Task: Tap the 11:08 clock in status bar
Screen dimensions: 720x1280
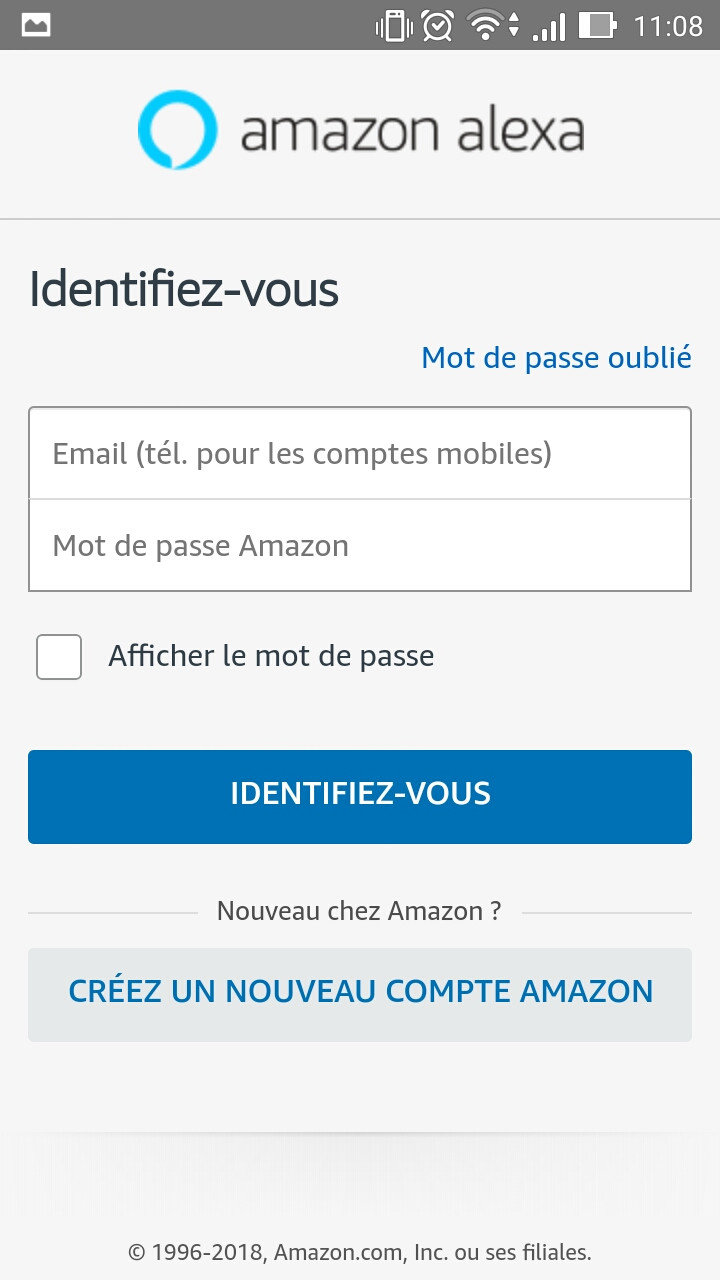Action: coord(668,25)
